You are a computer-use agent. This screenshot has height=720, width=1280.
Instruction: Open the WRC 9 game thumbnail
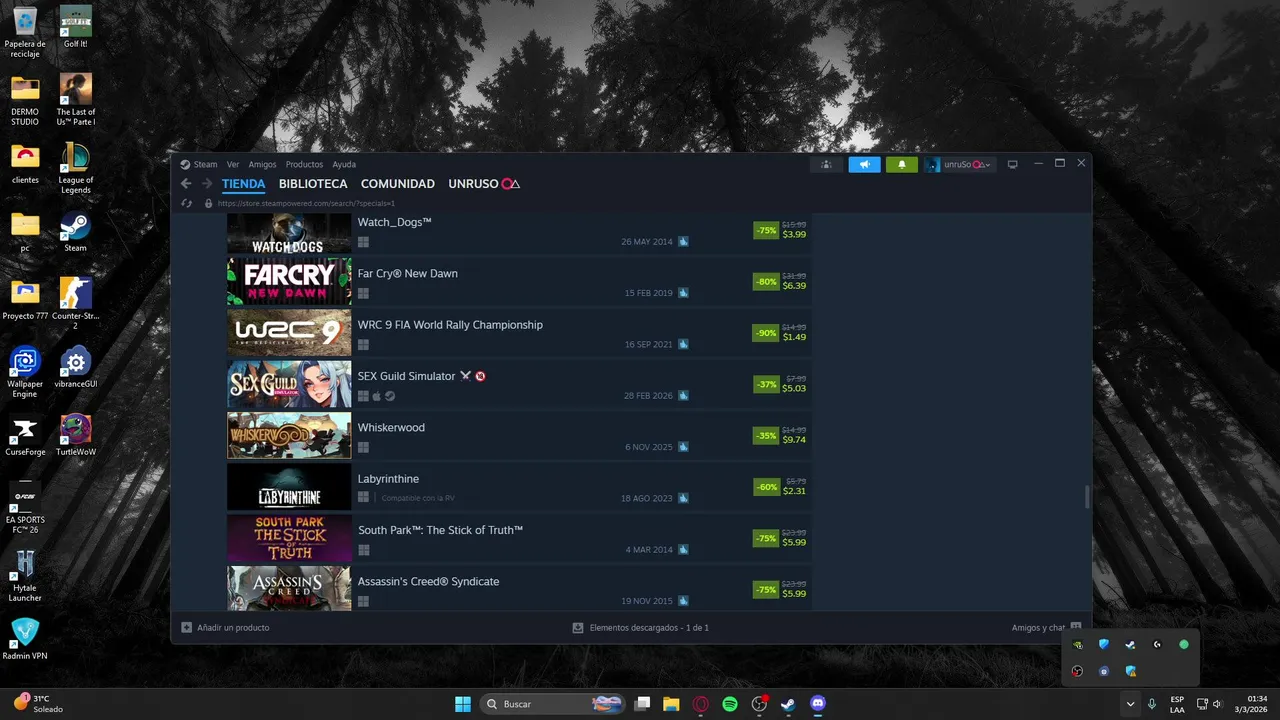coord(289,333)
